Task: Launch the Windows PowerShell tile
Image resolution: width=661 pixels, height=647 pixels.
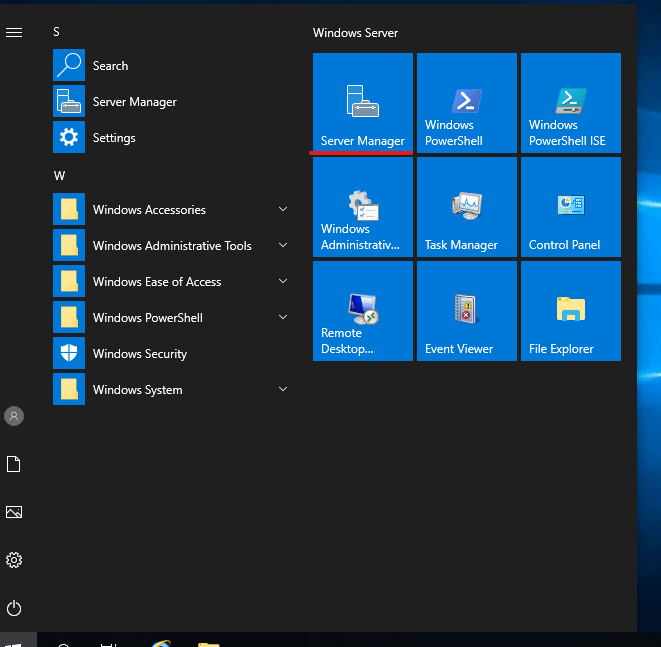Action: (467, 103)
